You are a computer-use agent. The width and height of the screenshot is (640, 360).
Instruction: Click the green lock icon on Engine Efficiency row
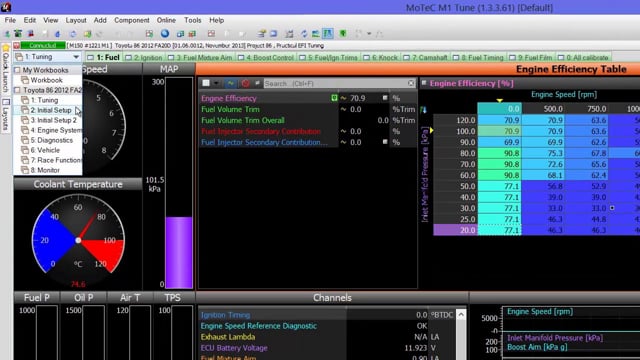coord(334,98)
